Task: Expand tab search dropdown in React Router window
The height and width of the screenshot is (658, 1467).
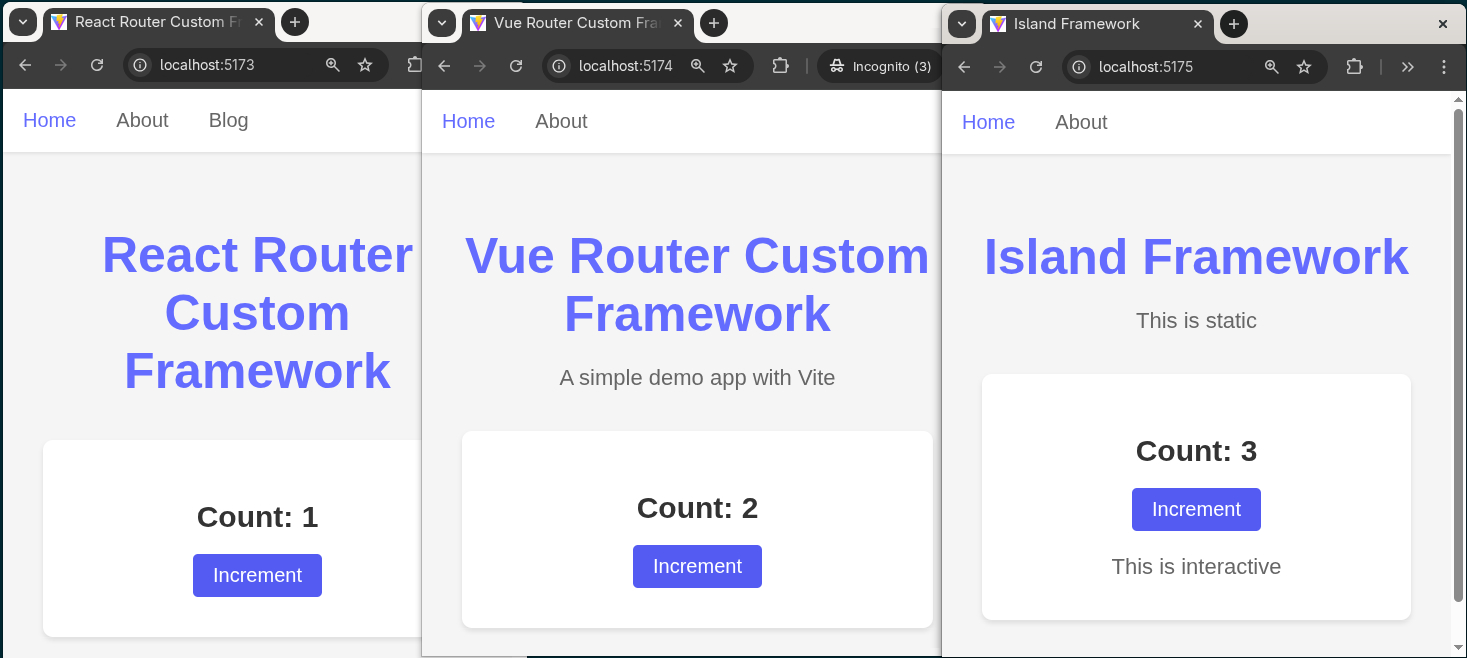Action: [x=22, y=22]
